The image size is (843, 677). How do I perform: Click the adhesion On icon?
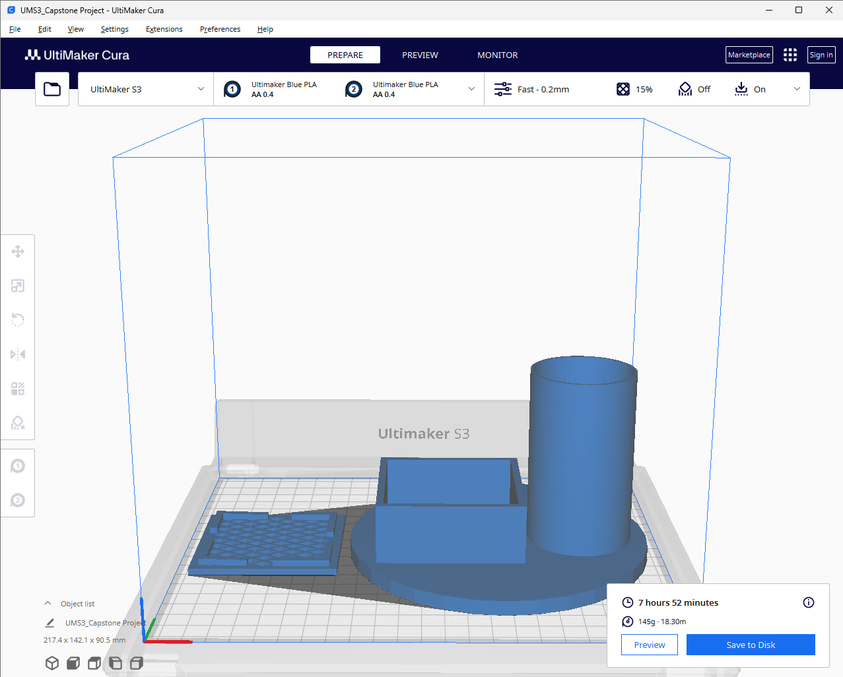coord(741,89)
